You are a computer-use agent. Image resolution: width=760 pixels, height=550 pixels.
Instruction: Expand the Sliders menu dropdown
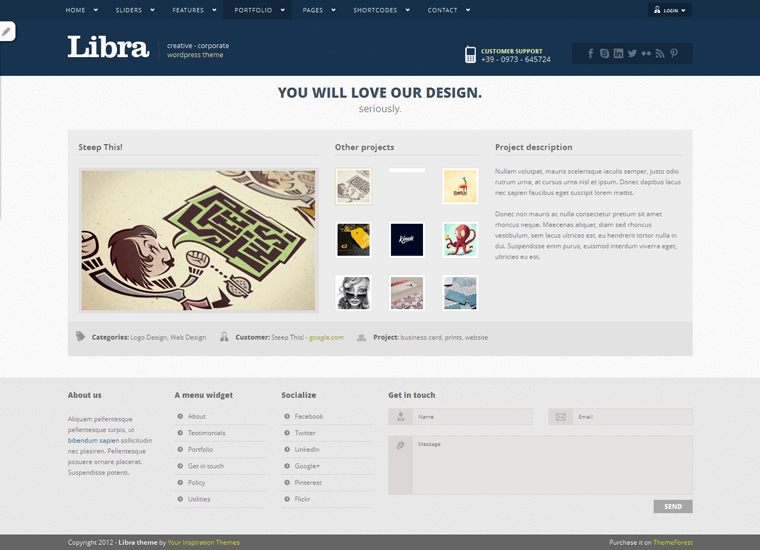(134, 10)
